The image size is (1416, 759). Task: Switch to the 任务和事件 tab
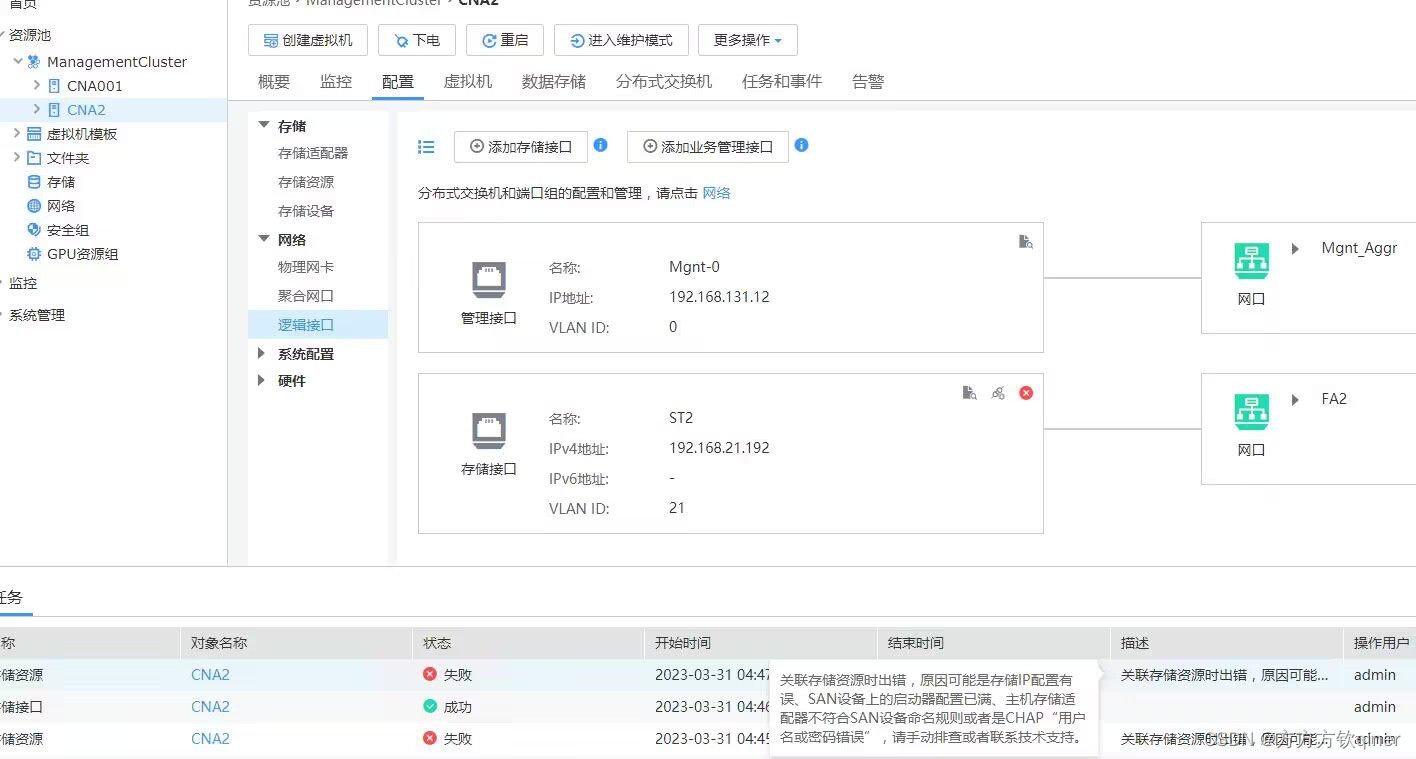(782, 82)
